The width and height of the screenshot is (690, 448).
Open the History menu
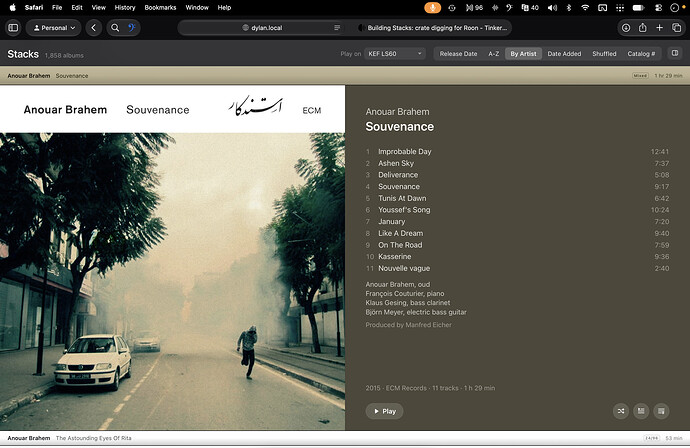(x=125, y=7)
